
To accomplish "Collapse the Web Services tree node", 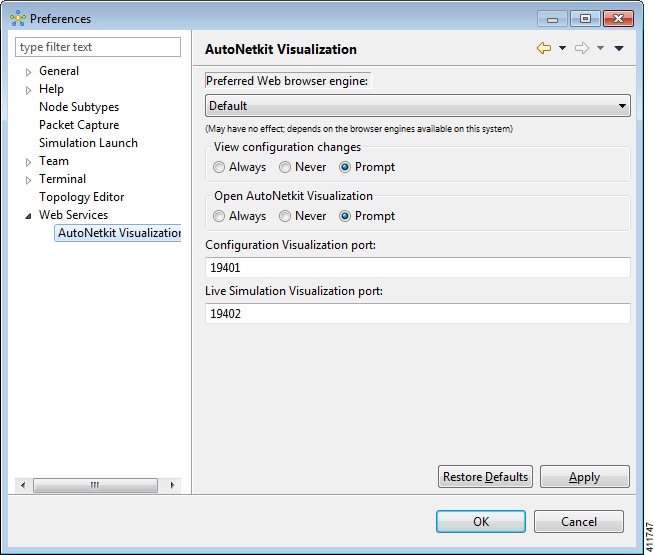I will (x=29, y=216).
